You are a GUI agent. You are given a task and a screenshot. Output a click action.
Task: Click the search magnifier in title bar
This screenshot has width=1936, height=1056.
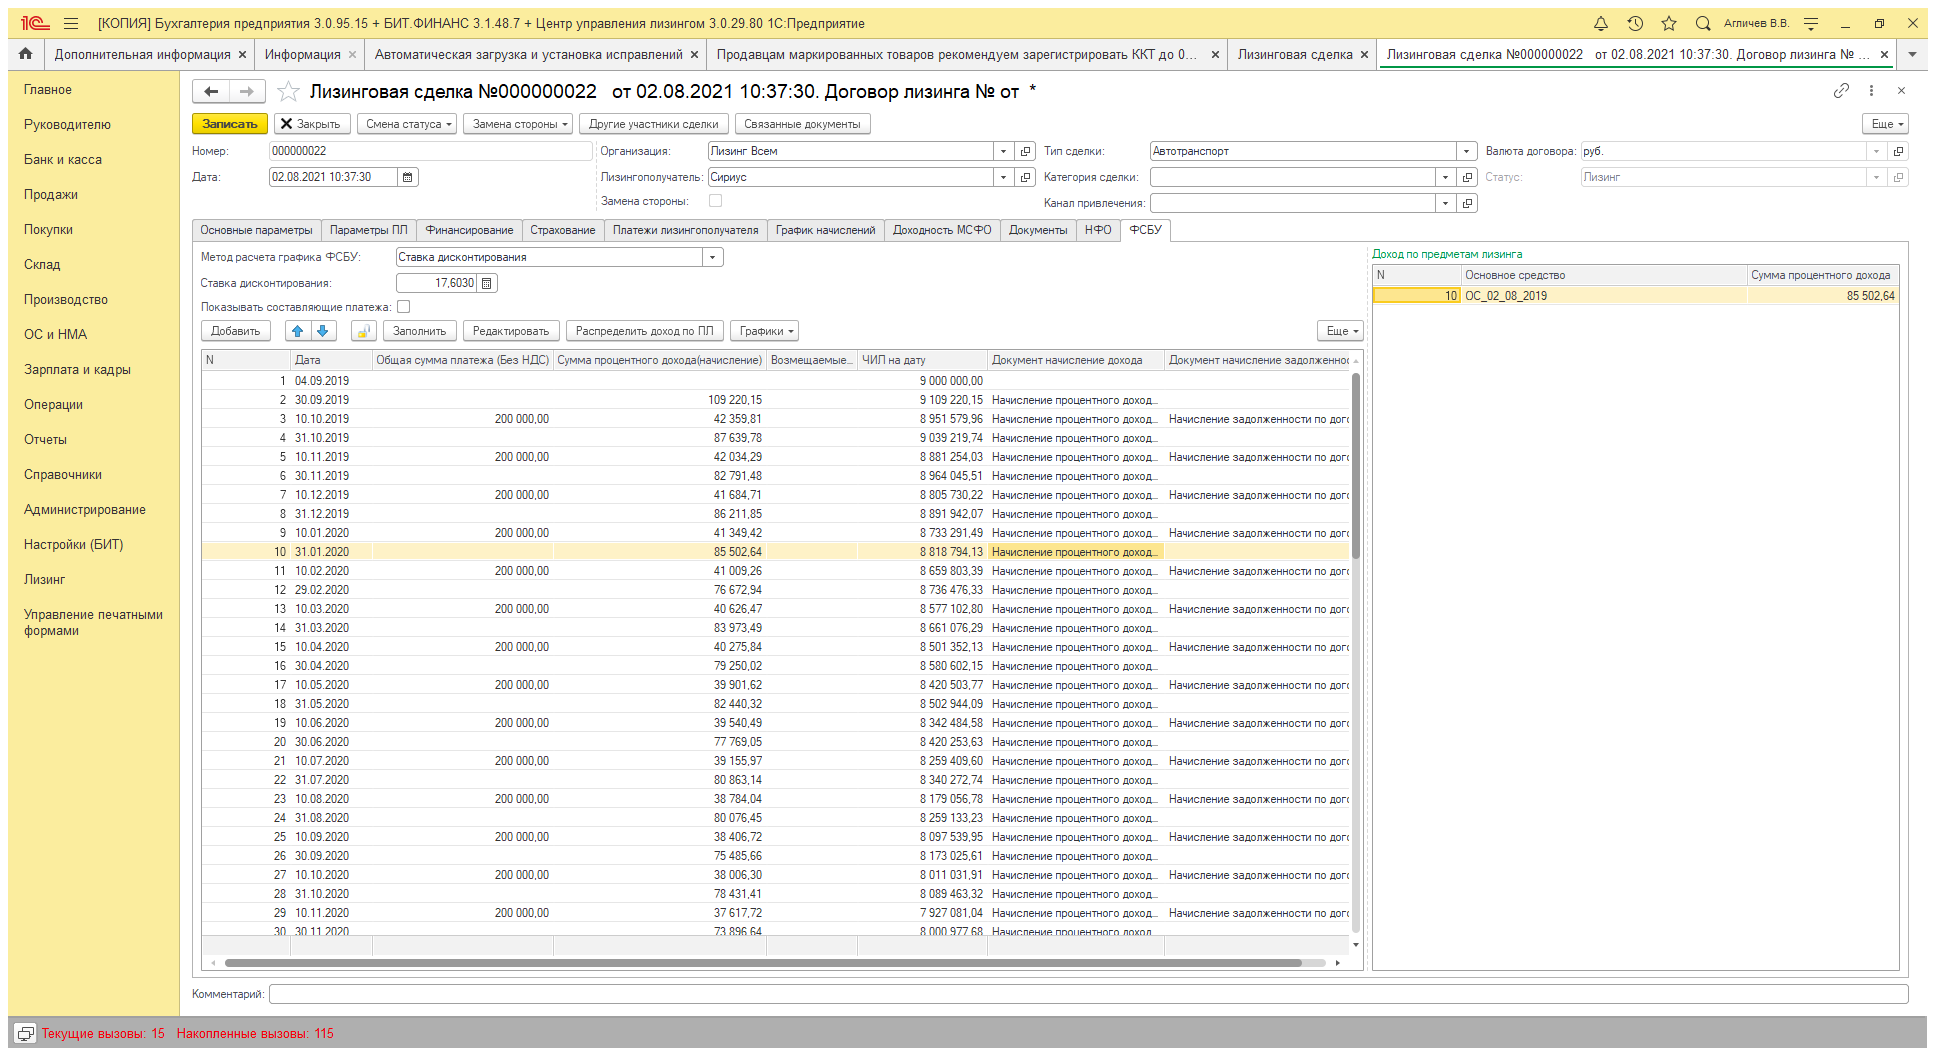pos(1703,23)
